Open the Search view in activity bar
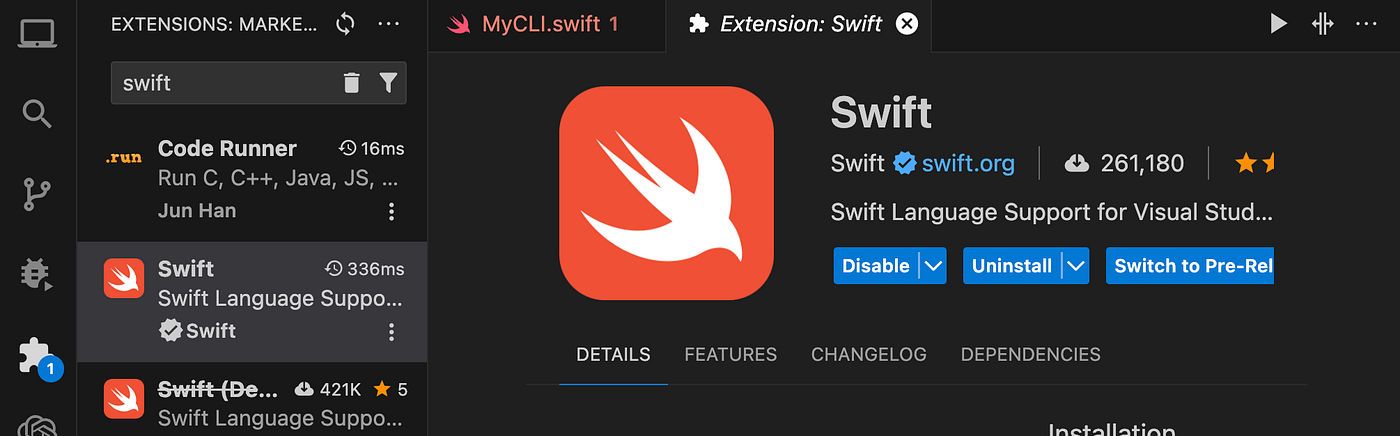The height and width of the screenshot is (436, 1400). click(37, 114)
